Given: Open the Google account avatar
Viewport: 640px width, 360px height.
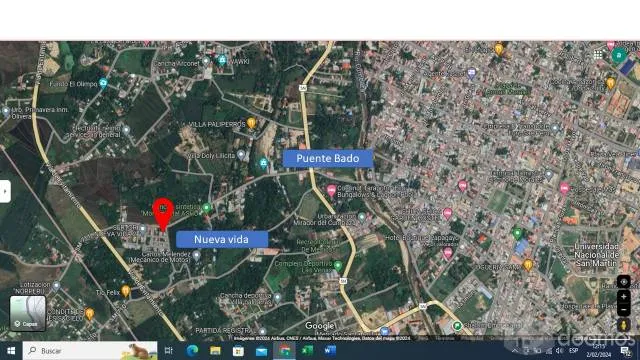Looking at the screenshot, I should (x=619, y=55).
